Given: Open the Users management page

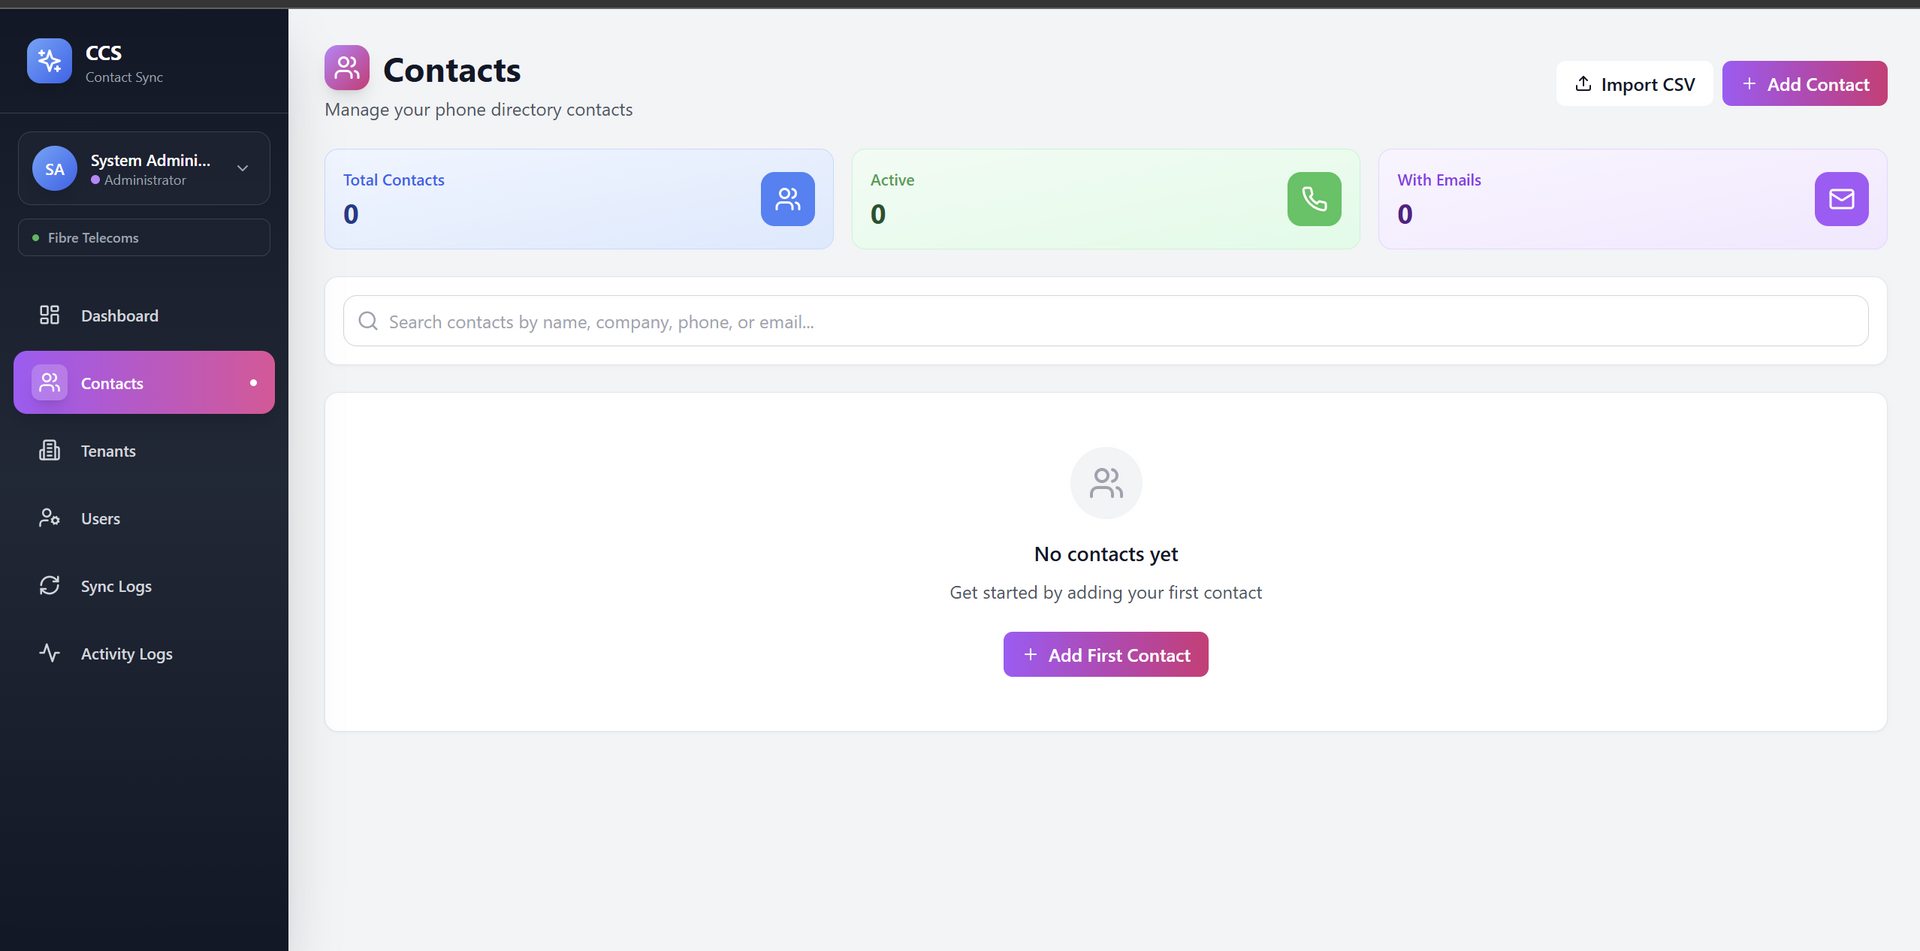Looking at the screenshot, I should [100, 519].
